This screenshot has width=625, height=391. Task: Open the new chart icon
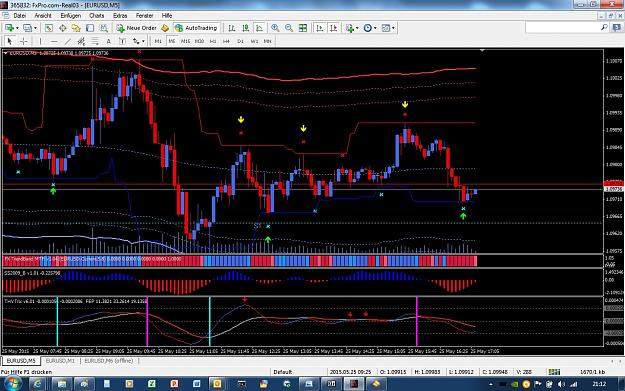[x=9, y=28]
